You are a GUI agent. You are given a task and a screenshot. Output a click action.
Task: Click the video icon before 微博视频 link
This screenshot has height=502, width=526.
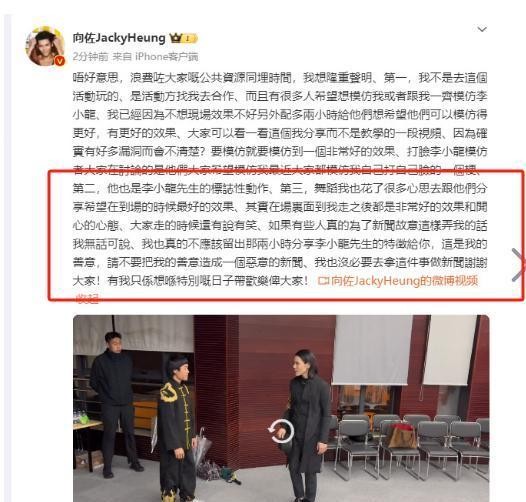pos(323,281)
